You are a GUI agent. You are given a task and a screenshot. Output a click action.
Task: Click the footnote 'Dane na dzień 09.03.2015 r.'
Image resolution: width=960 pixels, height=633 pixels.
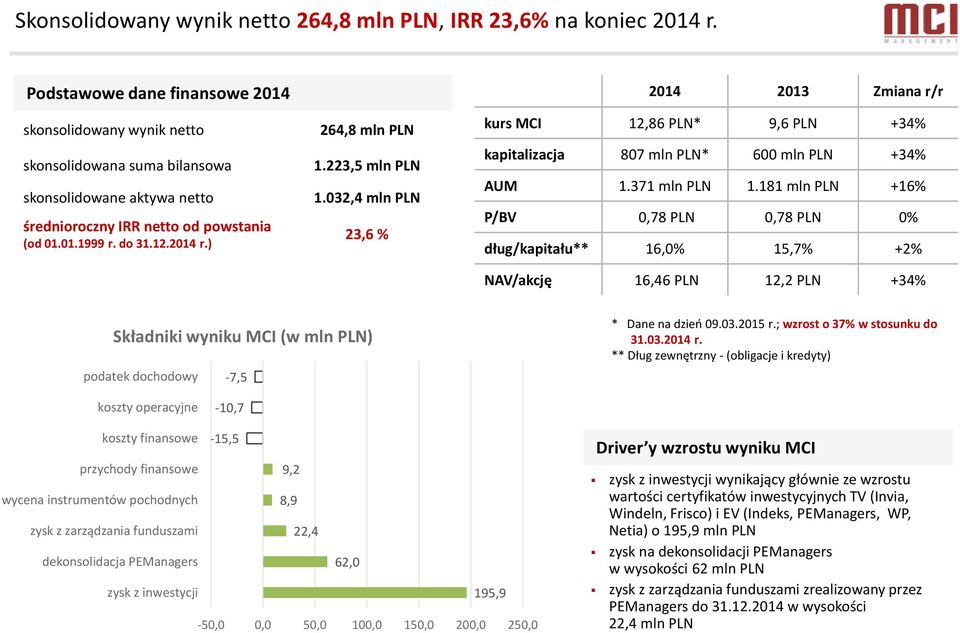[x=702, y=324]
